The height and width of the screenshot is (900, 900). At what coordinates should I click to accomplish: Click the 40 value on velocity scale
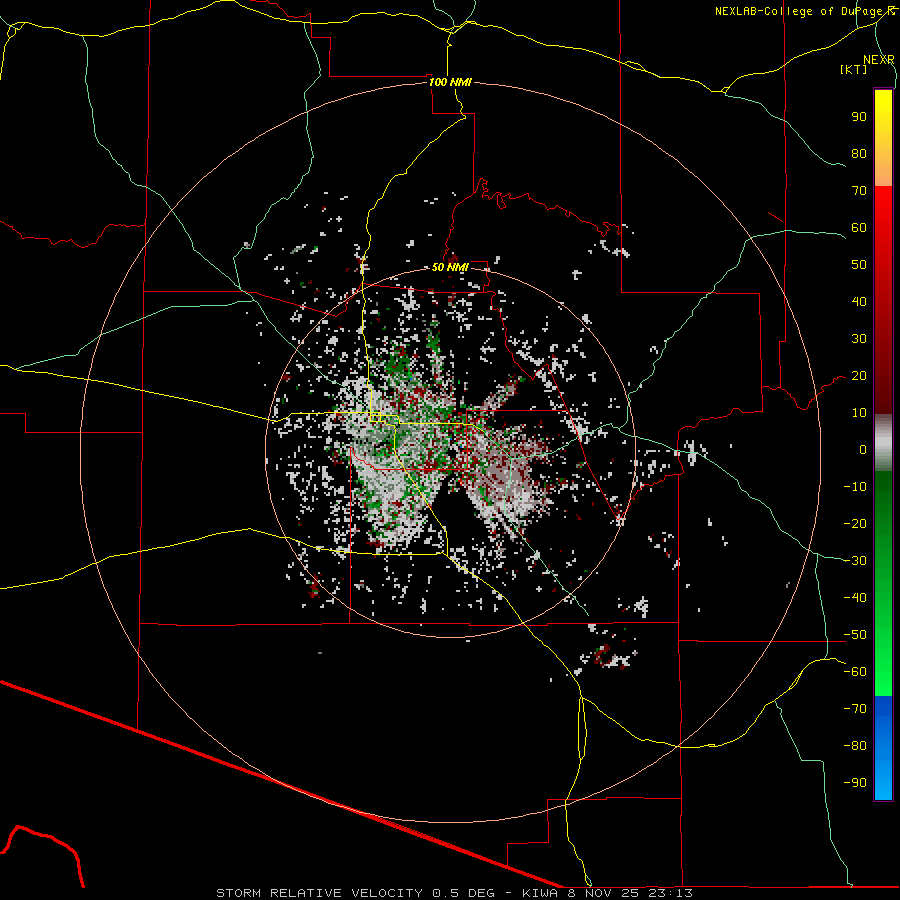tap(859, 301)
